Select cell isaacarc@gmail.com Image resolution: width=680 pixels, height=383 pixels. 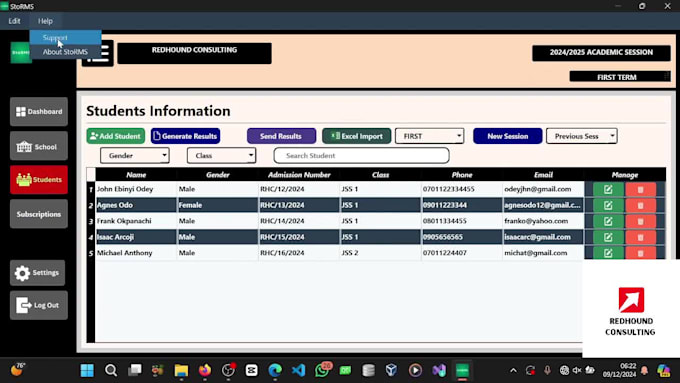coord(543,237)
